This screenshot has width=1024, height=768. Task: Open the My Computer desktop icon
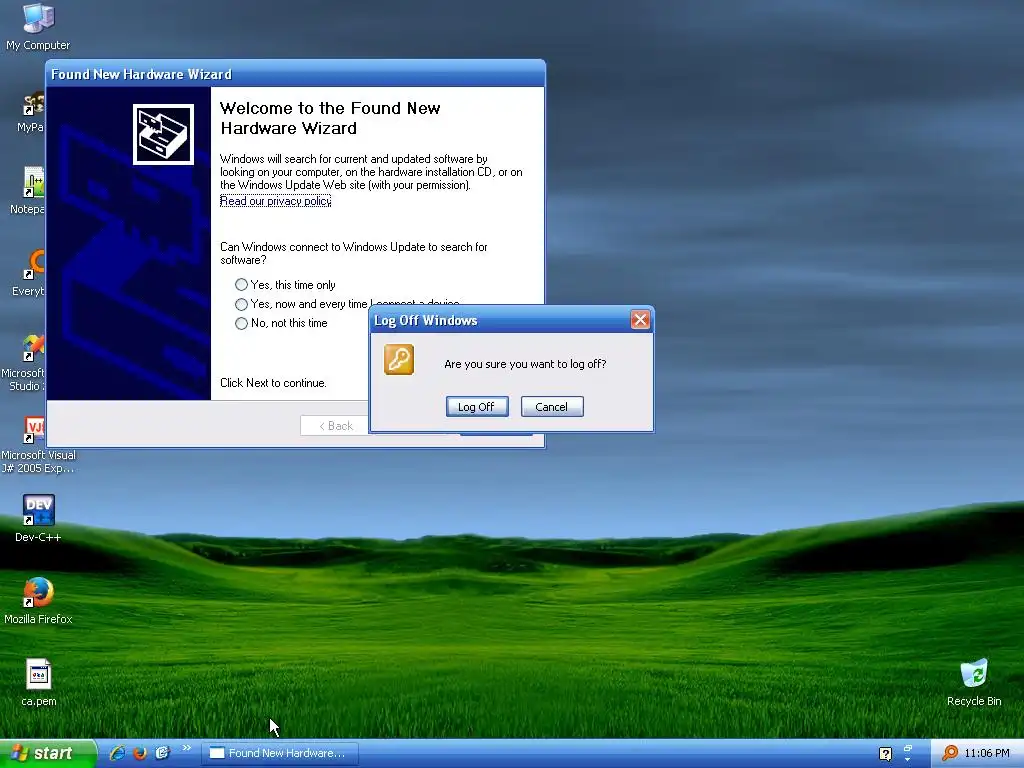(38, 26)
